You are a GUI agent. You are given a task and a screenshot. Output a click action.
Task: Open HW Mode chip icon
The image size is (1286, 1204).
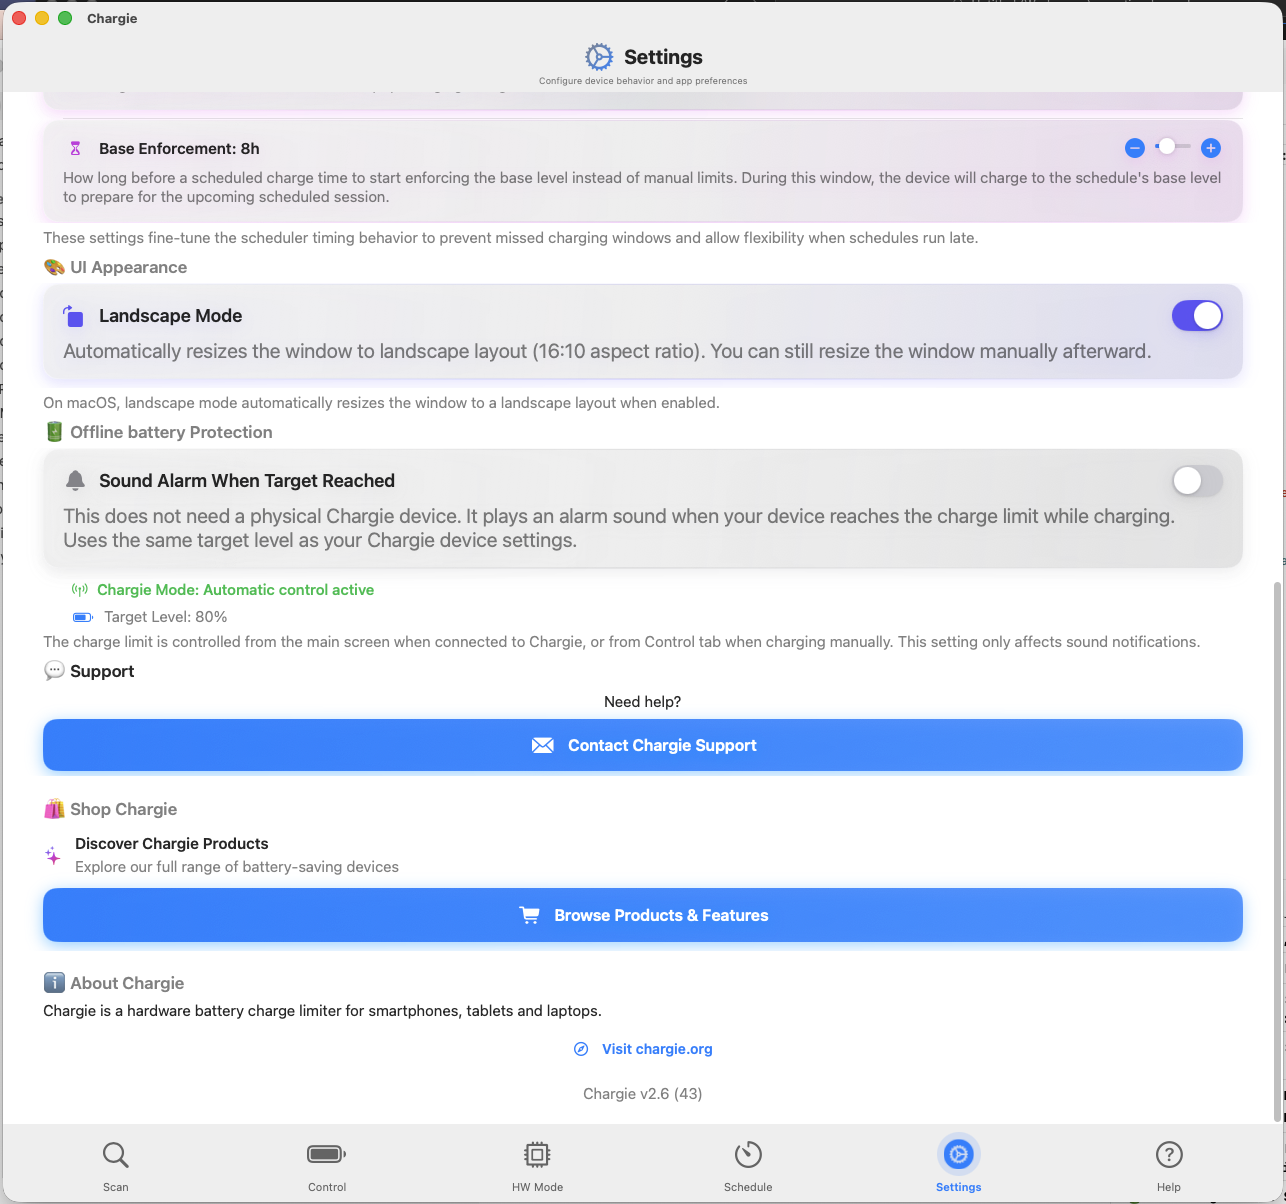[537, 1155]
